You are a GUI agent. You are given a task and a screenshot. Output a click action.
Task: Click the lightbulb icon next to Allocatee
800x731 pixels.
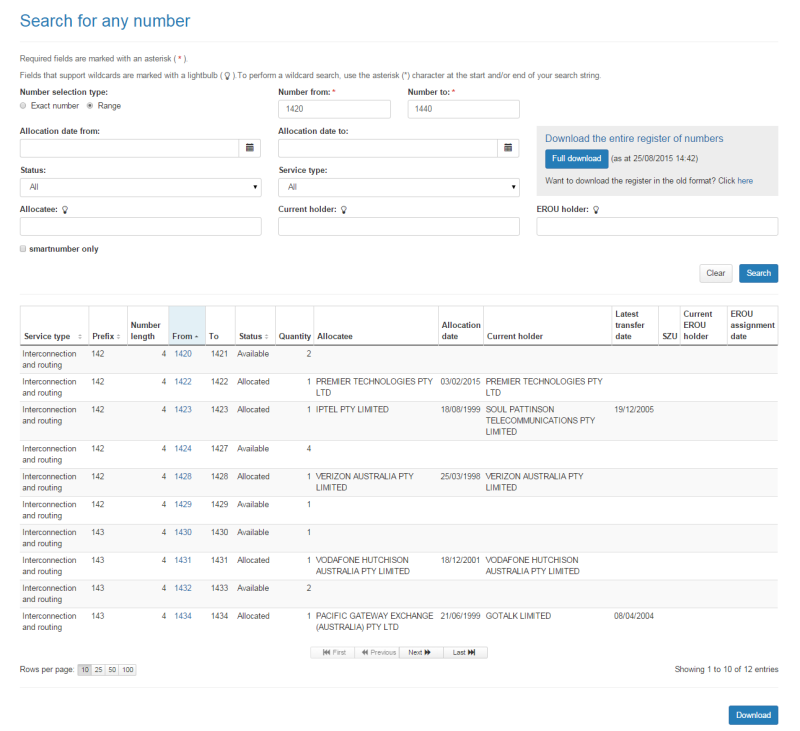point(65,210)
